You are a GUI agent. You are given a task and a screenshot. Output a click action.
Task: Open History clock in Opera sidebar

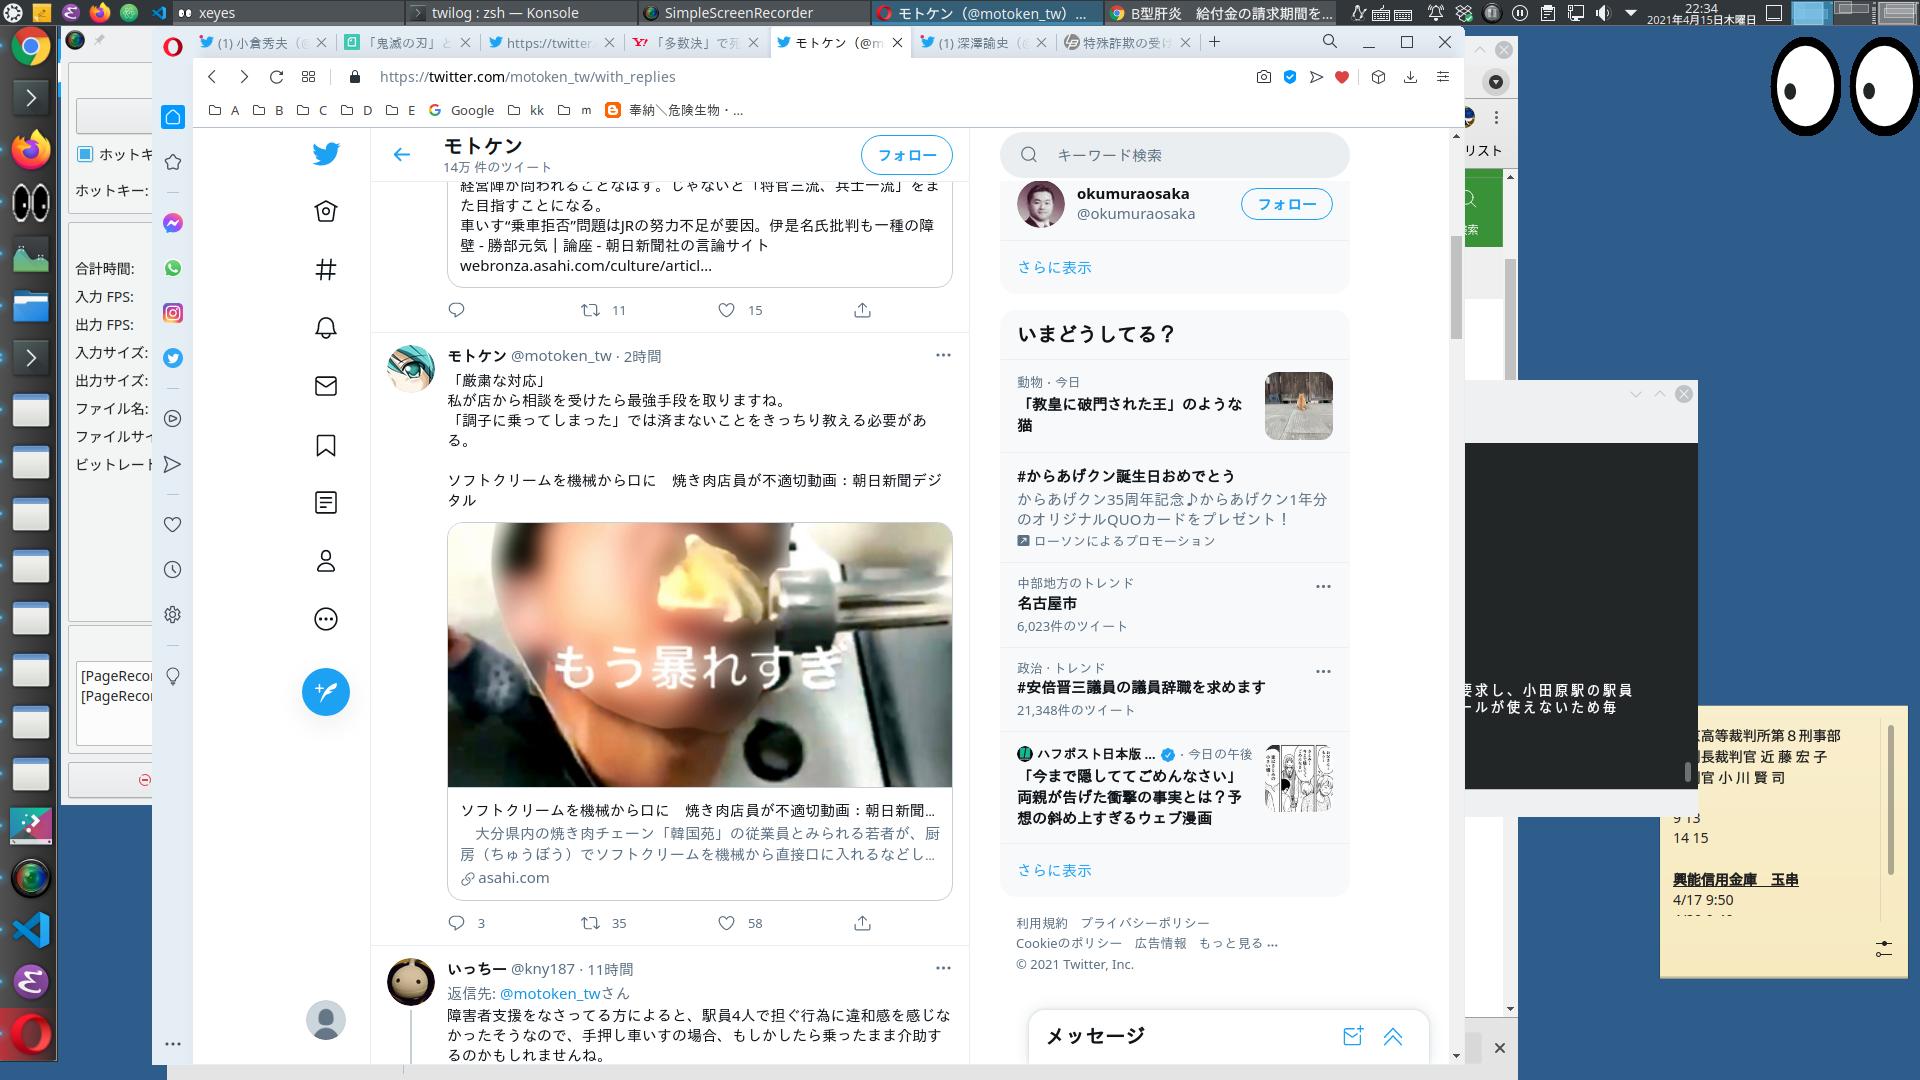click(x=173, y=570)
